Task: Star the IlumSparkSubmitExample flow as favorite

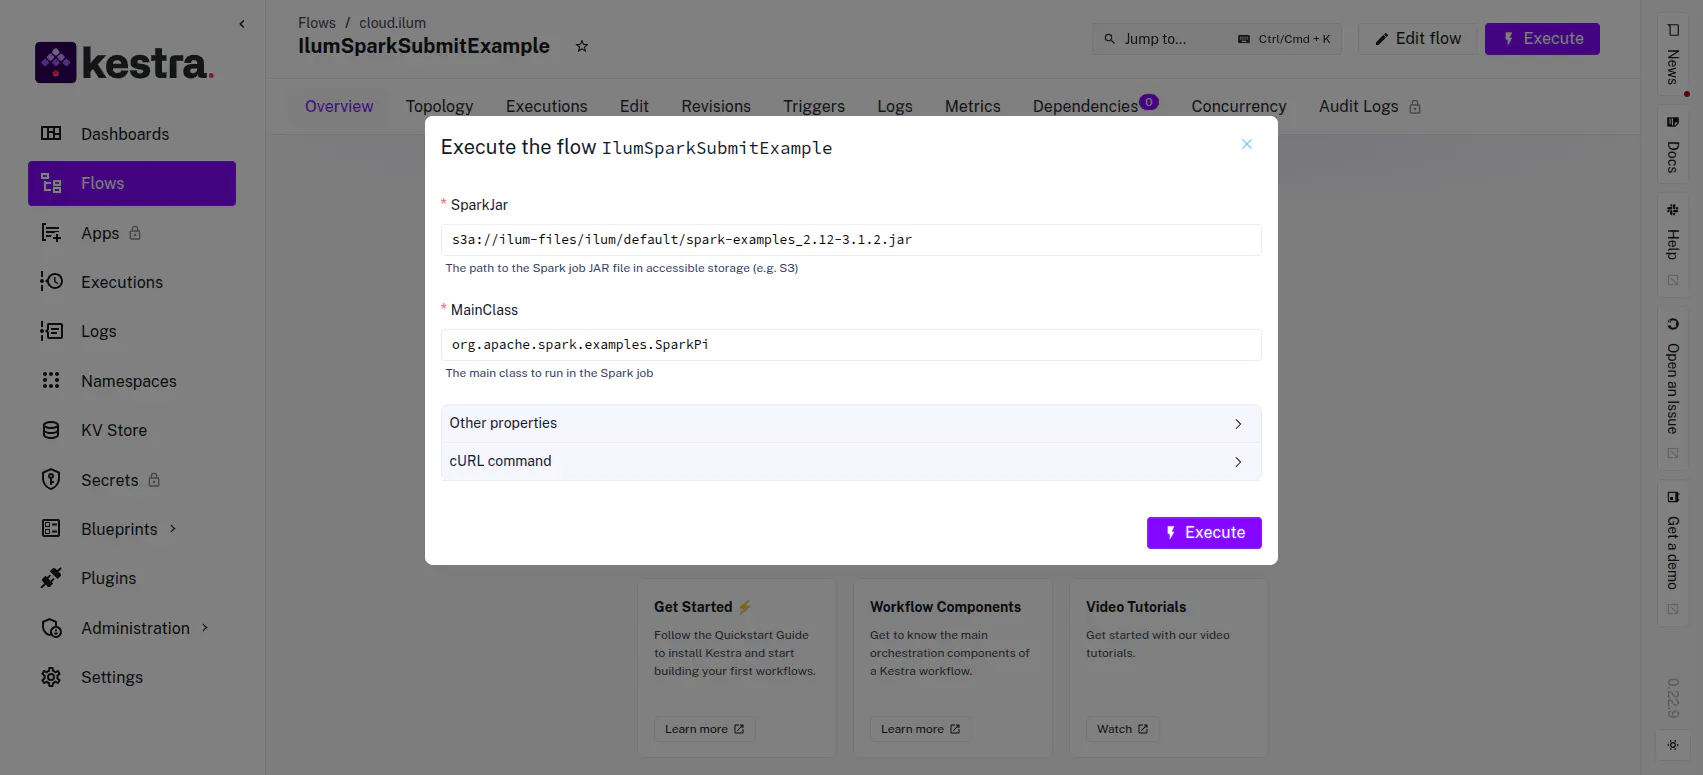Action: (582, 46)
